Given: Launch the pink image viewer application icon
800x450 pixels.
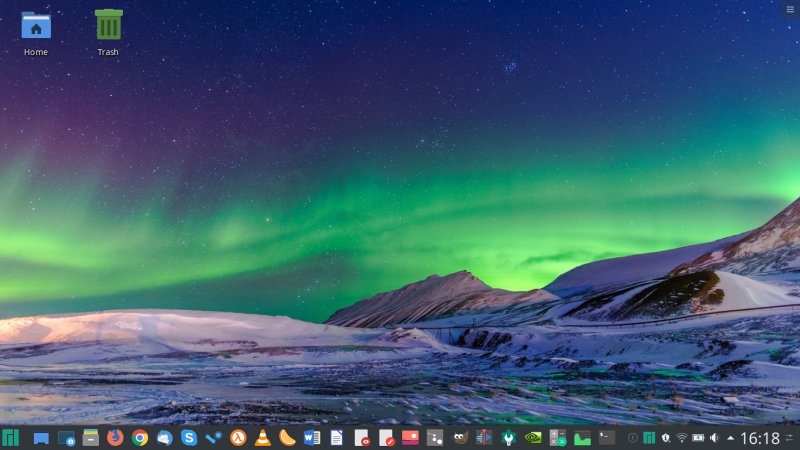Looking at the screenshot, I should [x=410, y=438].
